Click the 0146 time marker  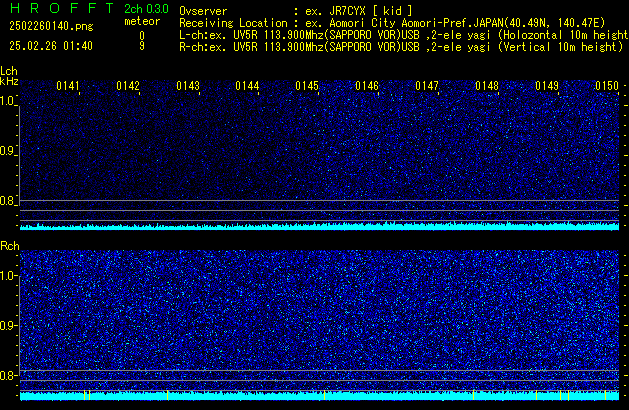[x=367, y=86]
